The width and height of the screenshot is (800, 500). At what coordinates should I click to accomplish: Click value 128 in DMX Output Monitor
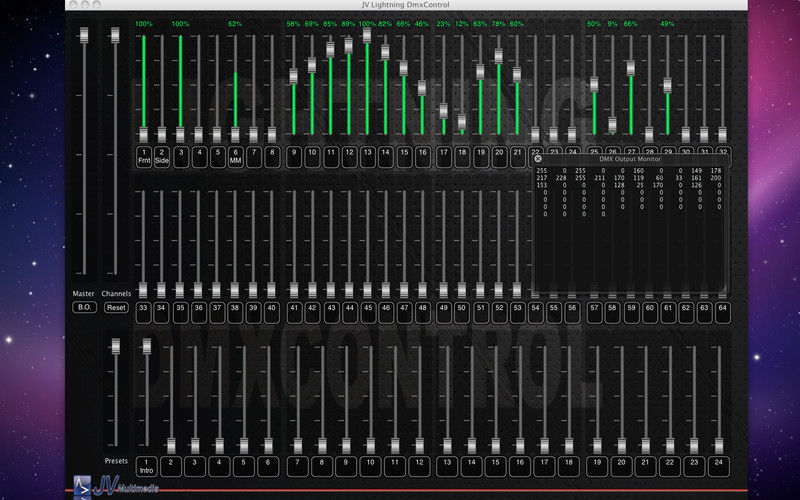coord(619,185)
